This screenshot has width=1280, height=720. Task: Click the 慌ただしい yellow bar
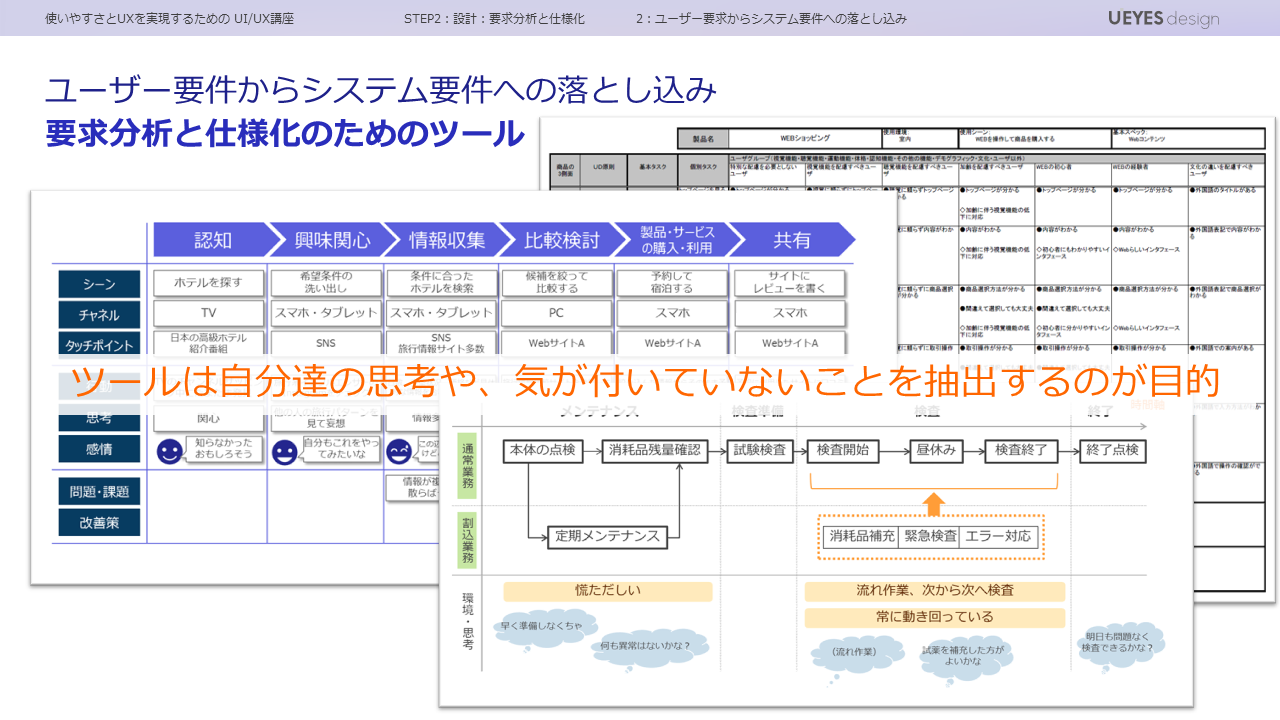607,591
